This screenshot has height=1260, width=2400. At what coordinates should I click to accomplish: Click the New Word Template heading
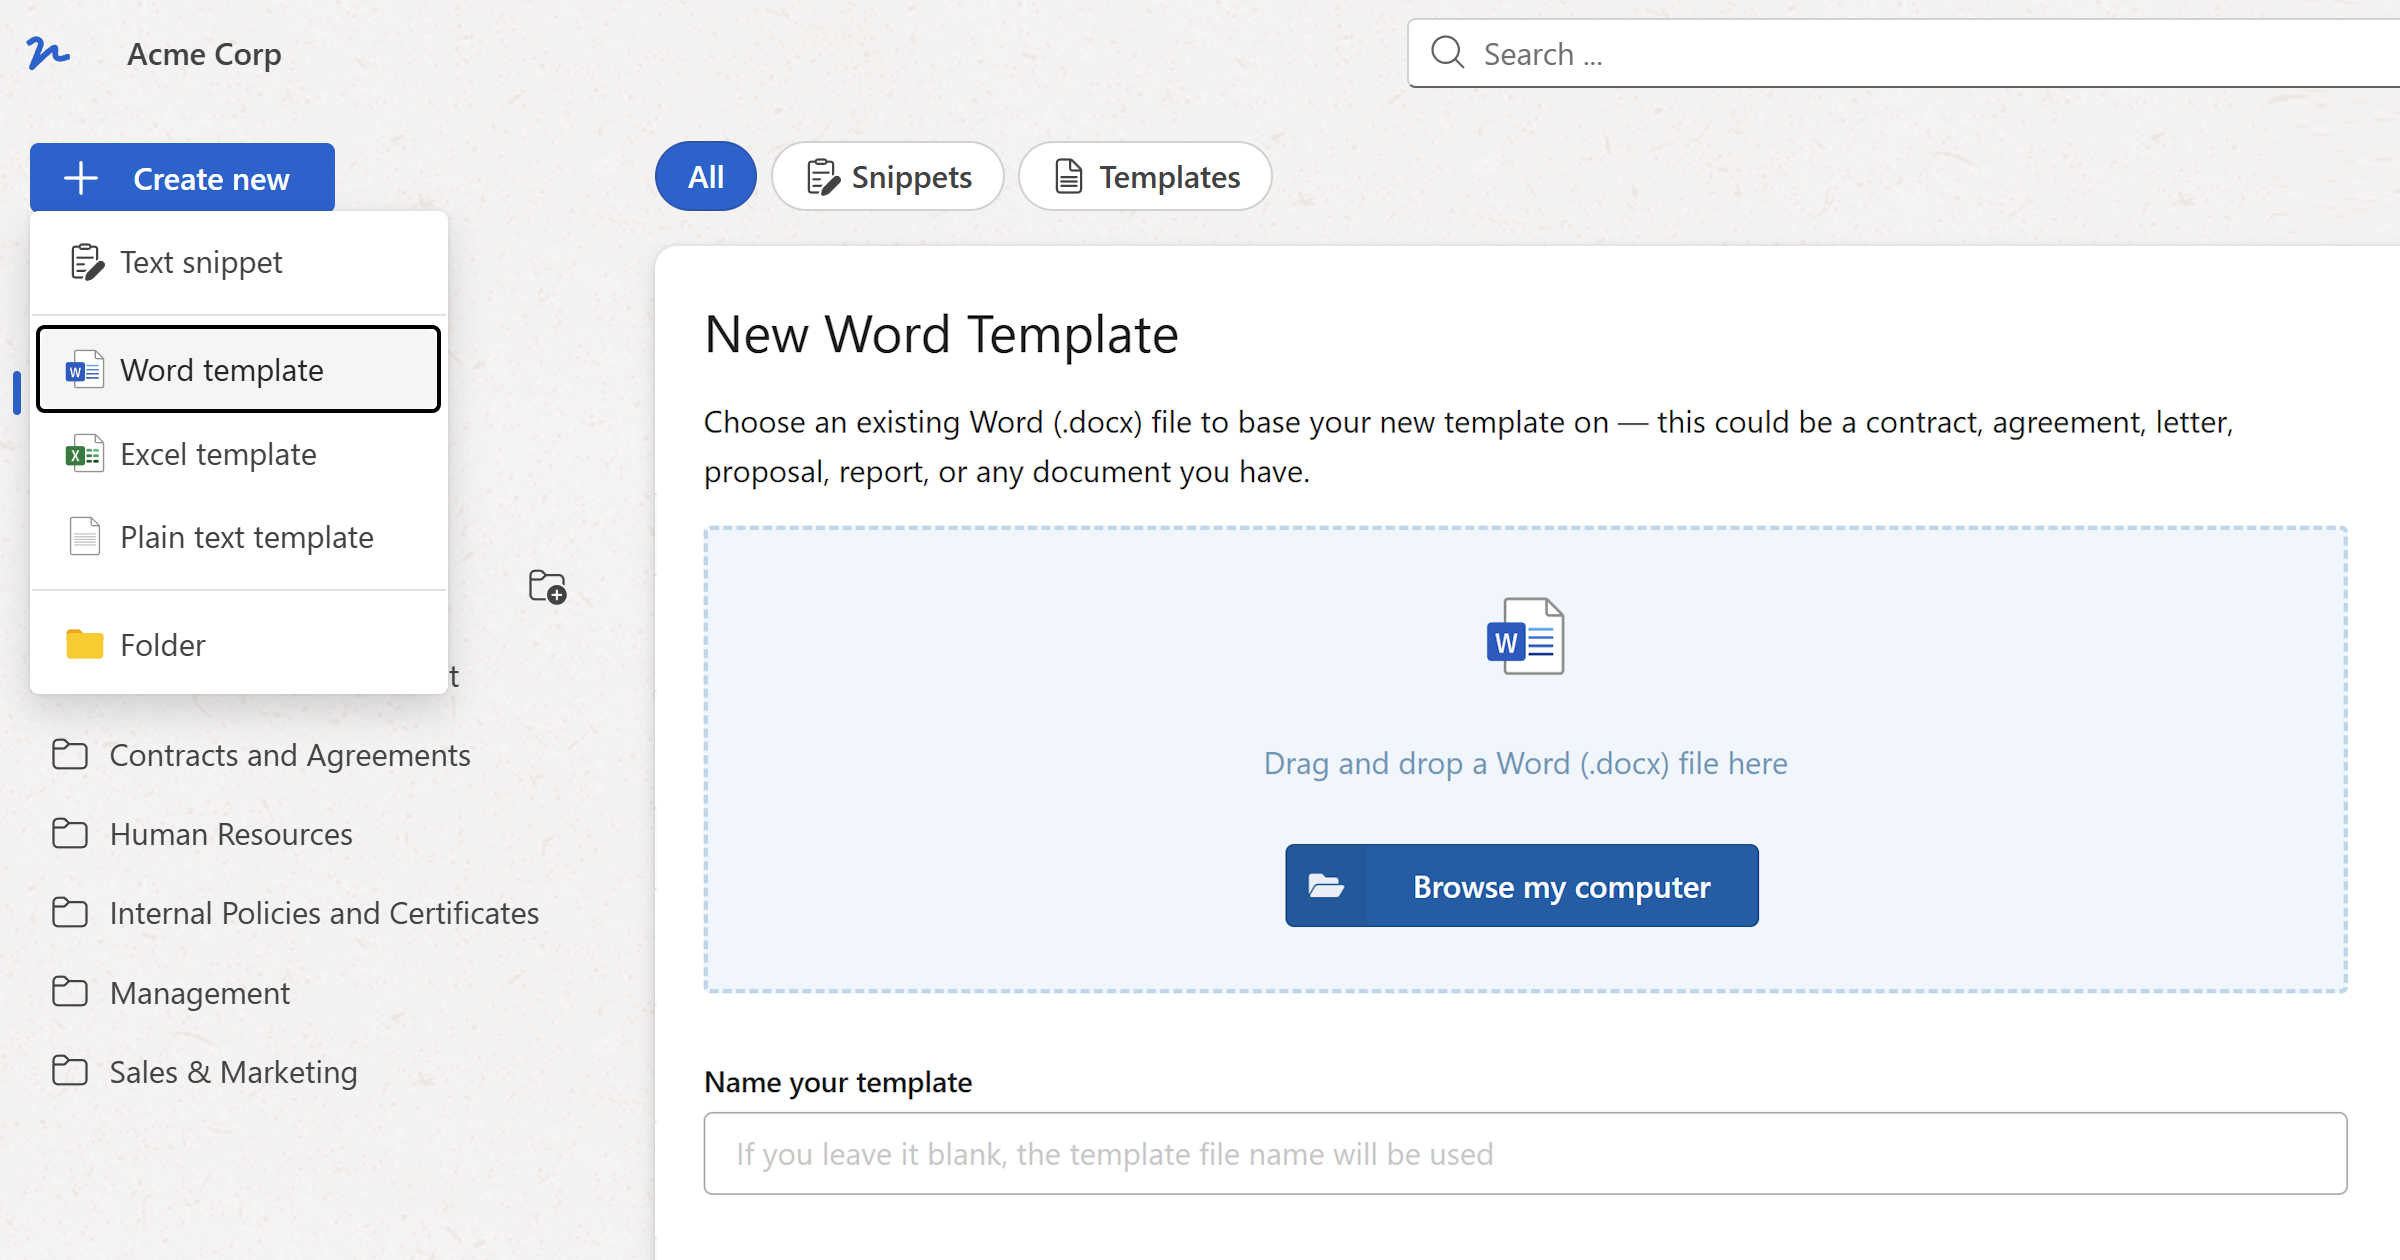[941, 334]
